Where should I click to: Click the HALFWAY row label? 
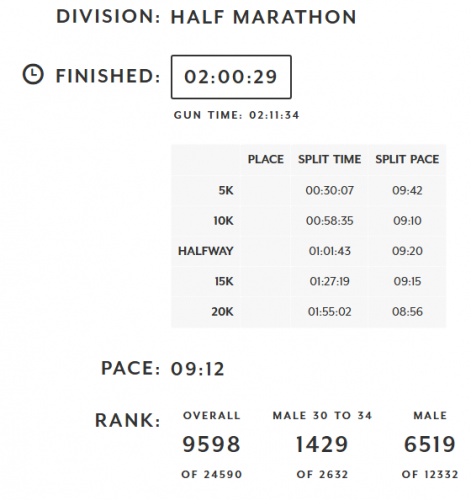click(205, 251)
